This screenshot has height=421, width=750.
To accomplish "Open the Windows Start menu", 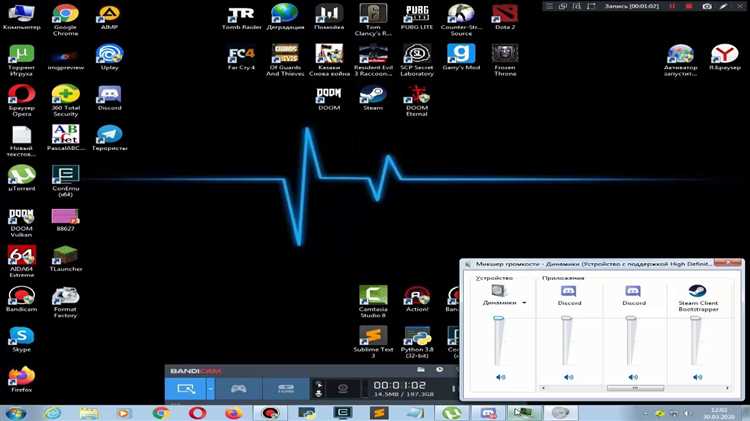I will point(16,413).
